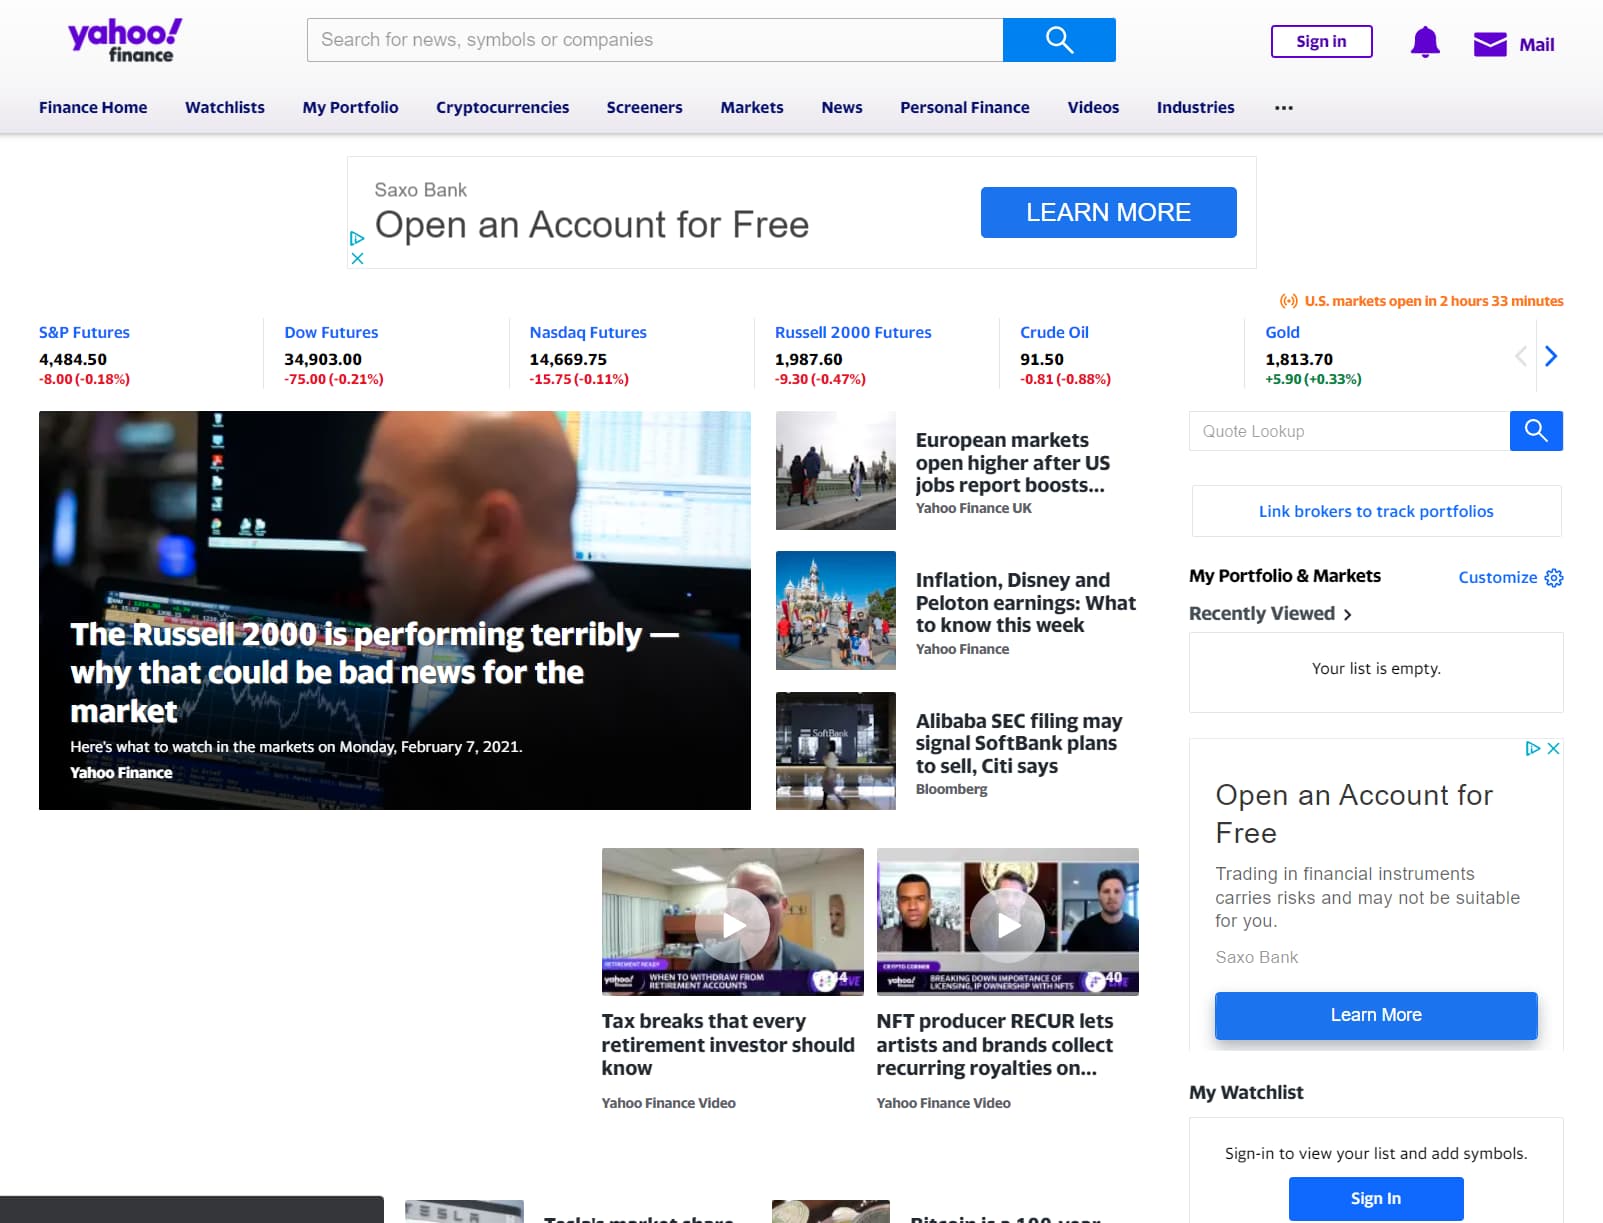Click U.S. markets open countdown notice
Screen dimensions: 1603x1223
1421,301
